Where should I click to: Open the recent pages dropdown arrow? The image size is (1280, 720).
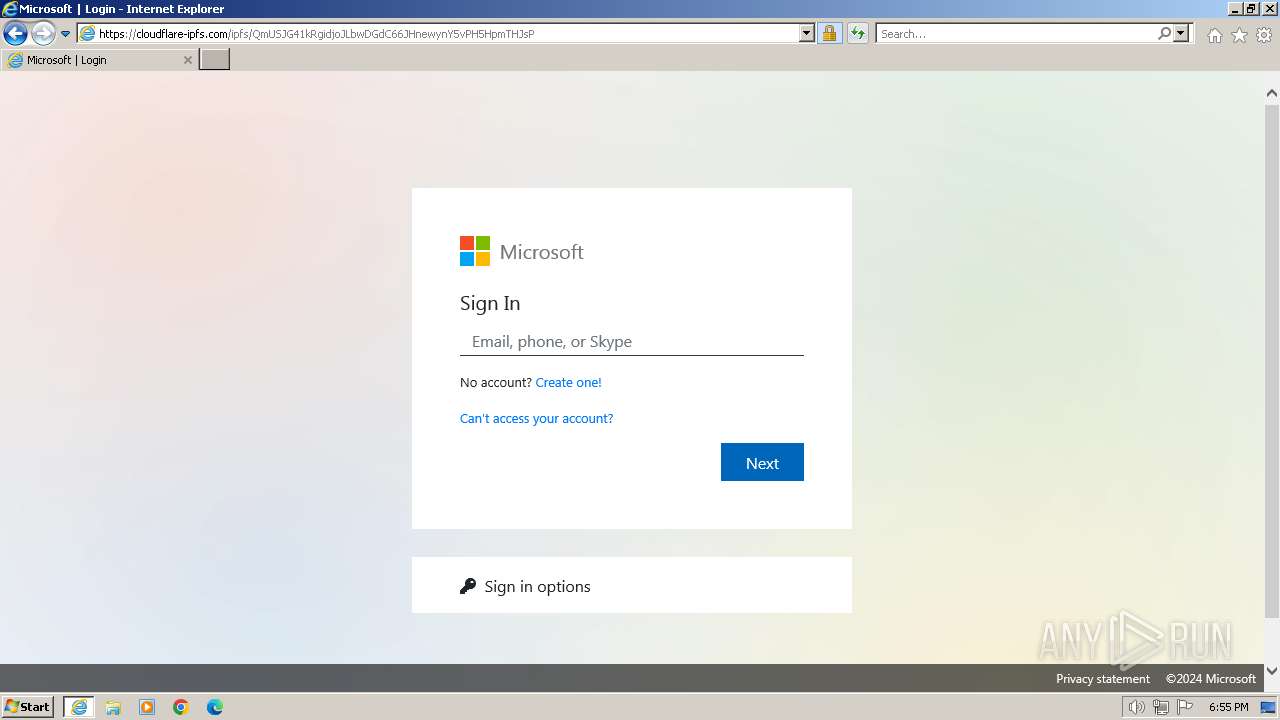pyautogui.click(x=66, y=34)
